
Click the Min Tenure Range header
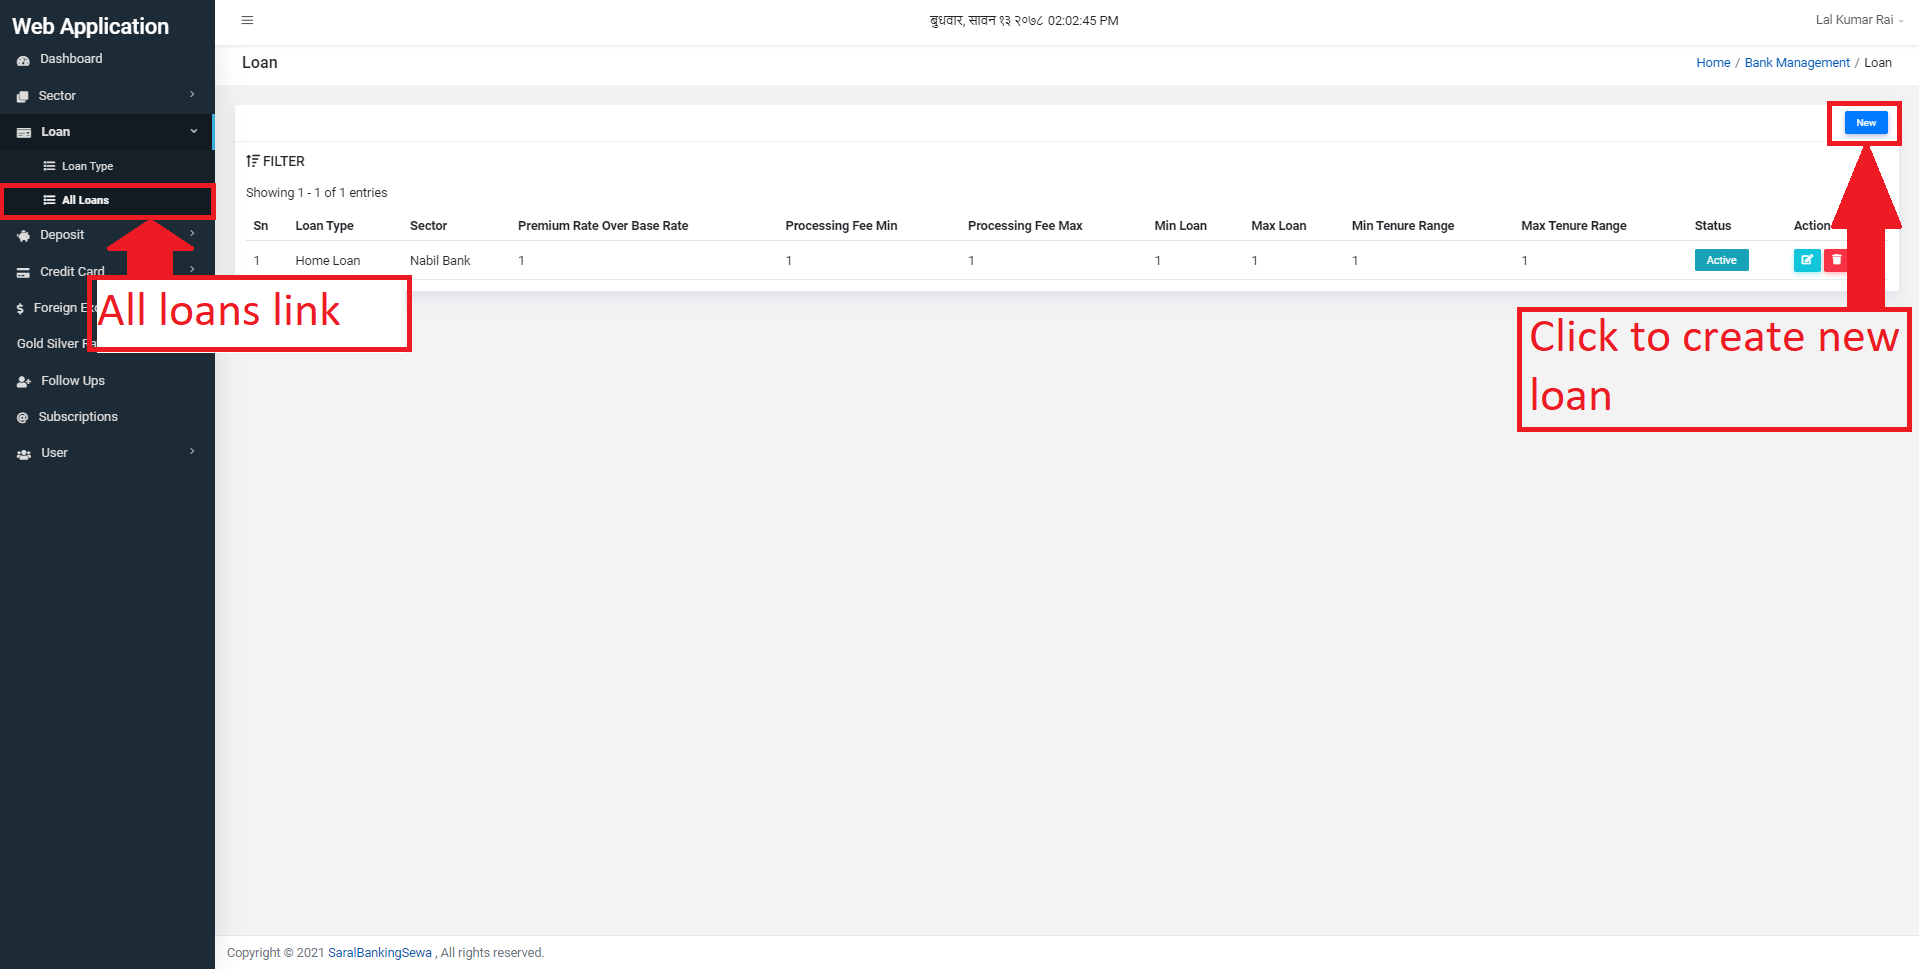click(x=1402, y=226)
